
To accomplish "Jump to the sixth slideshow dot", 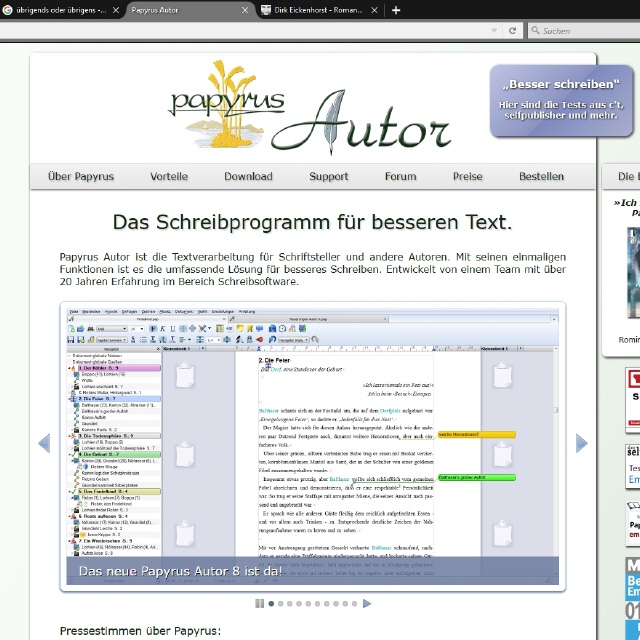I will tap(318, 604).
